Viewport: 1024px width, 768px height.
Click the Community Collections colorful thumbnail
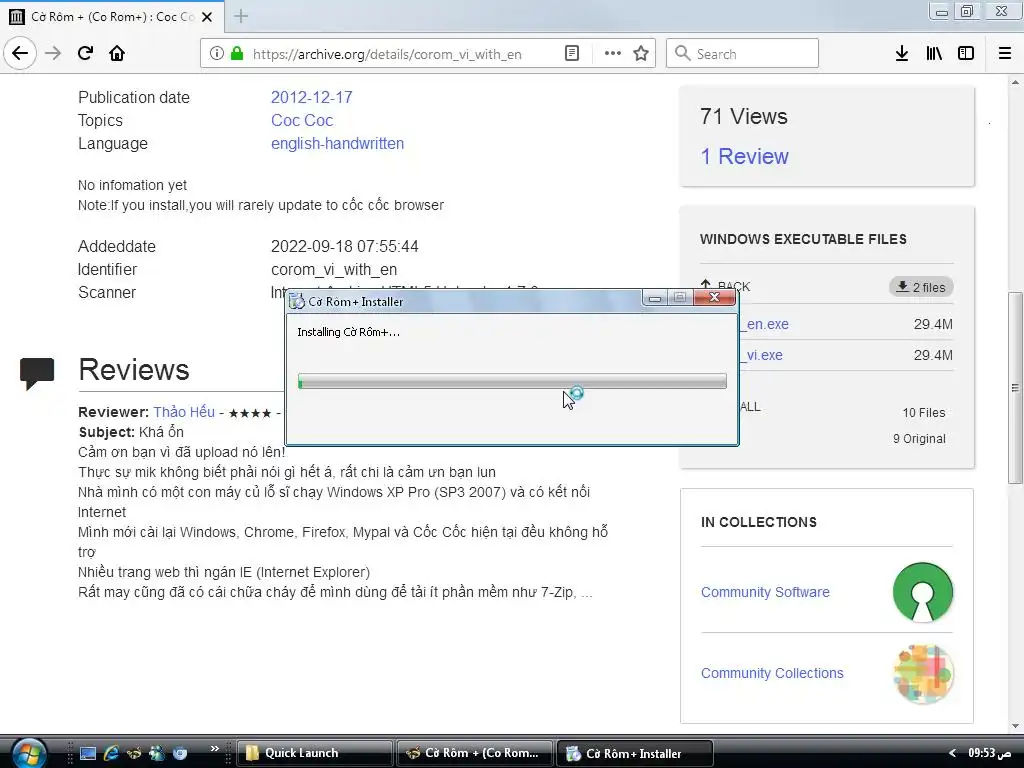923,674
